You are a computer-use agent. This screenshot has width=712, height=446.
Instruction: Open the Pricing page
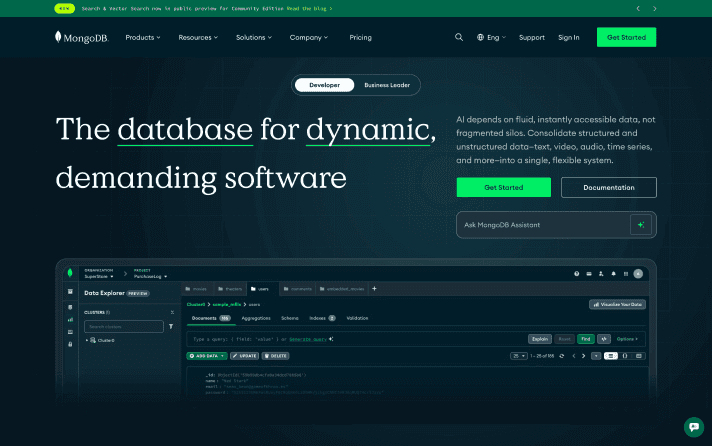tap(361, 37)
